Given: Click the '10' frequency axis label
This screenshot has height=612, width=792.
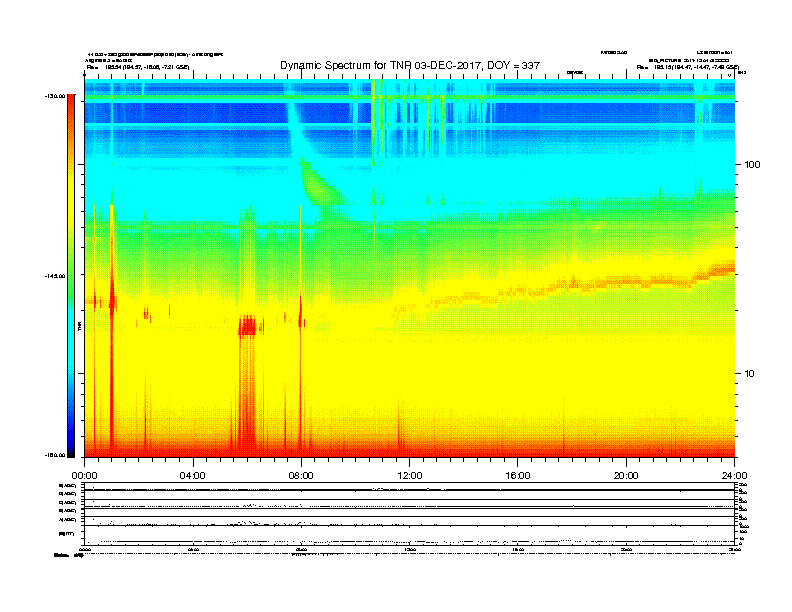Looking at the screenshot, I should click(x=749, y=374).
